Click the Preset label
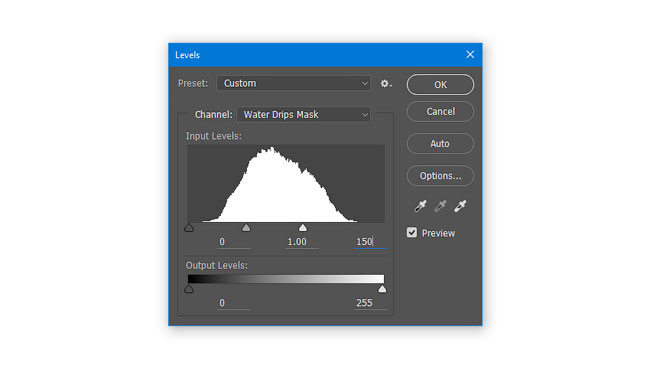 (x=193, y=83)
